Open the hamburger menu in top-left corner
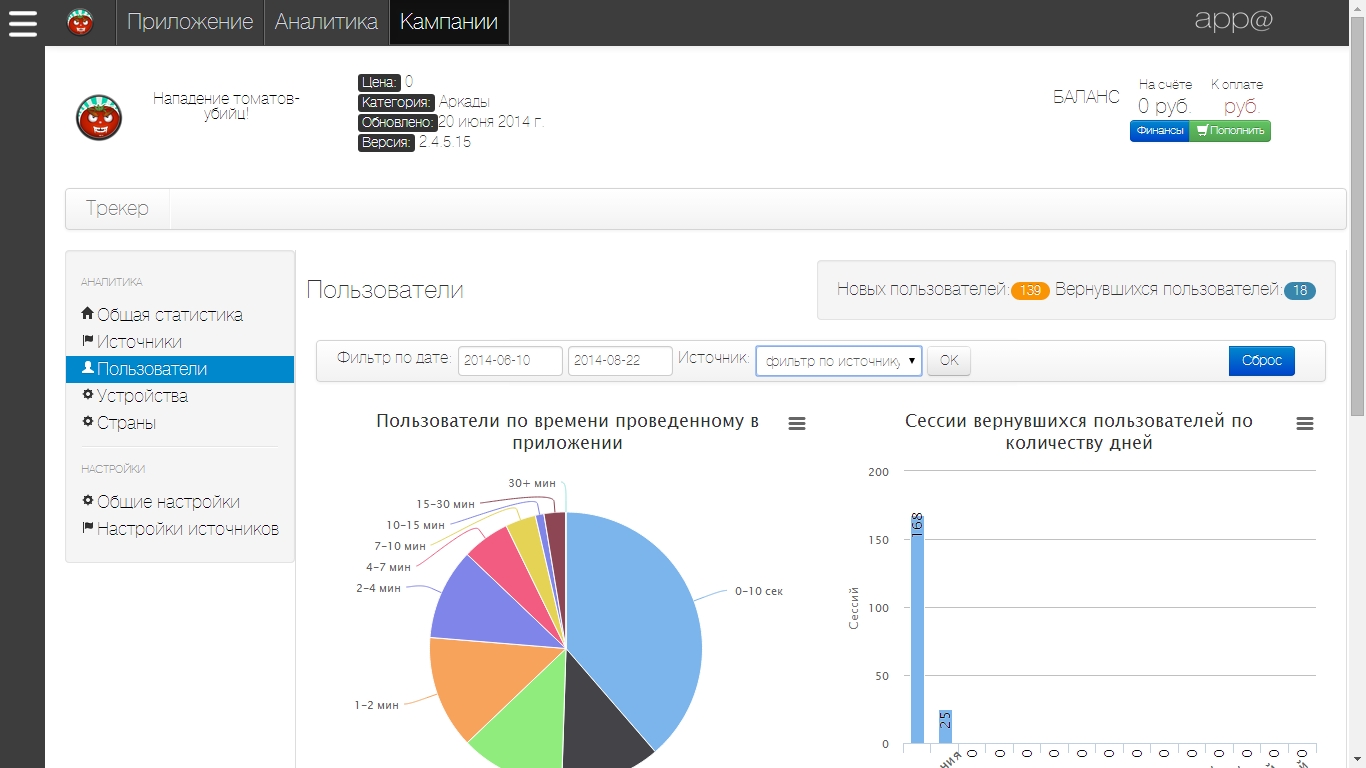The image size is (1366, 768). pos(22,23)
